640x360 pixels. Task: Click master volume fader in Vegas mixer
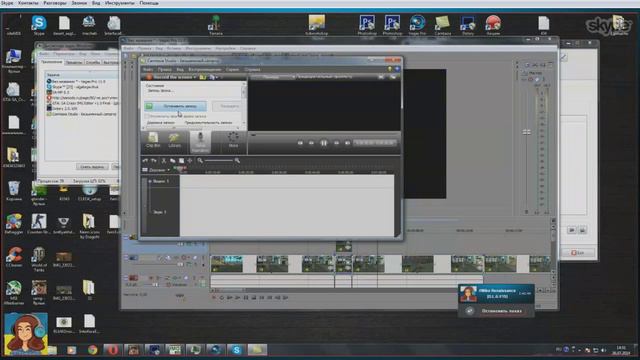[527, 132]
